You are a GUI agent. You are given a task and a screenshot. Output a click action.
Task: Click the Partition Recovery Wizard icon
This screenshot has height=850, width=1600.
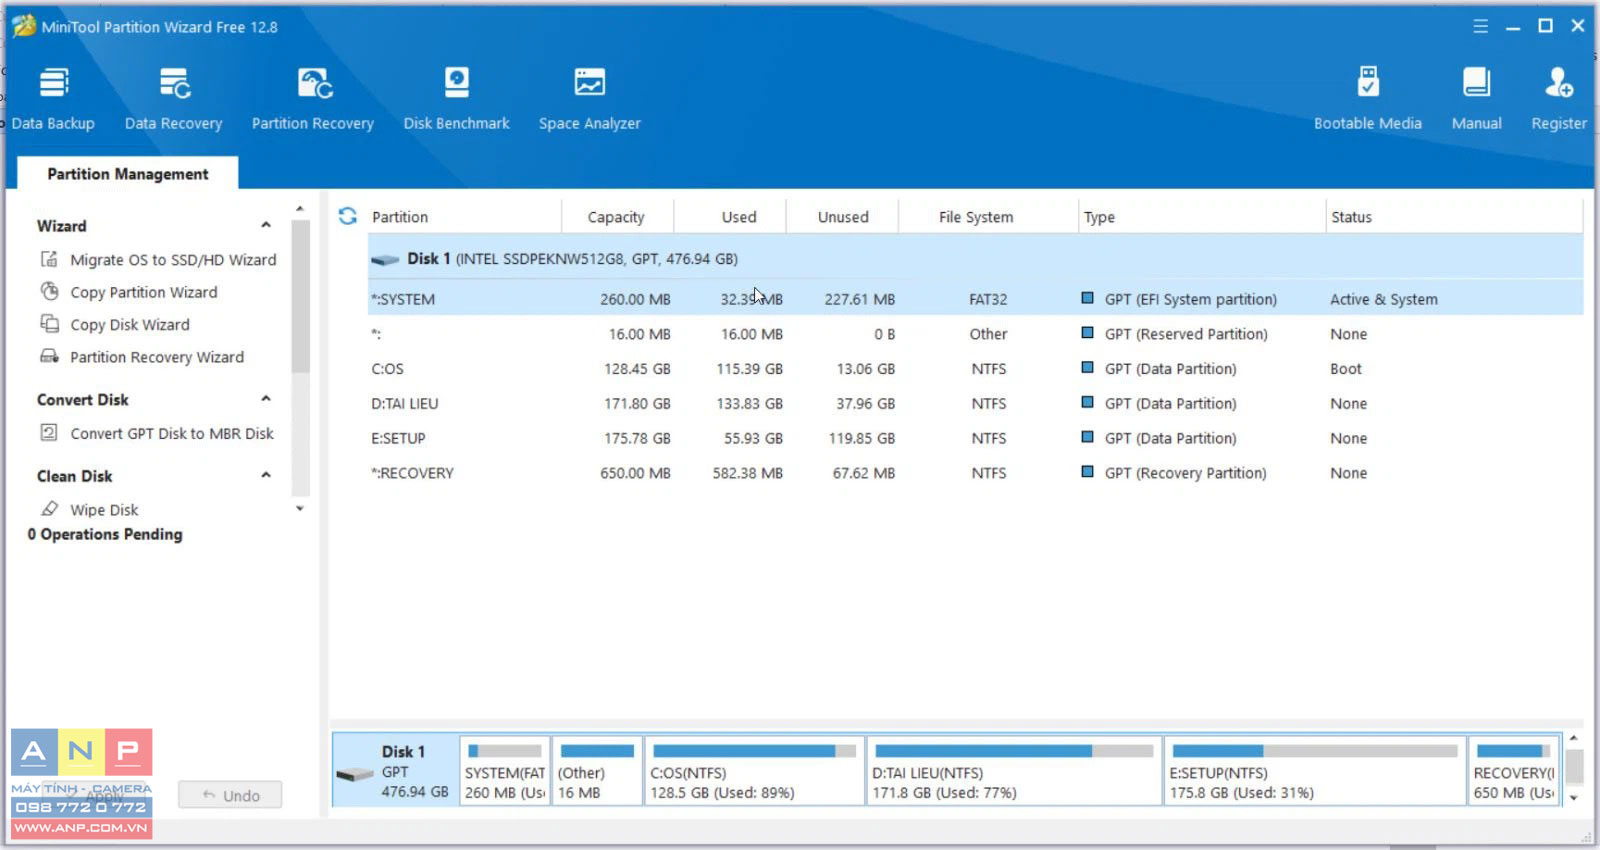[49, 356]
